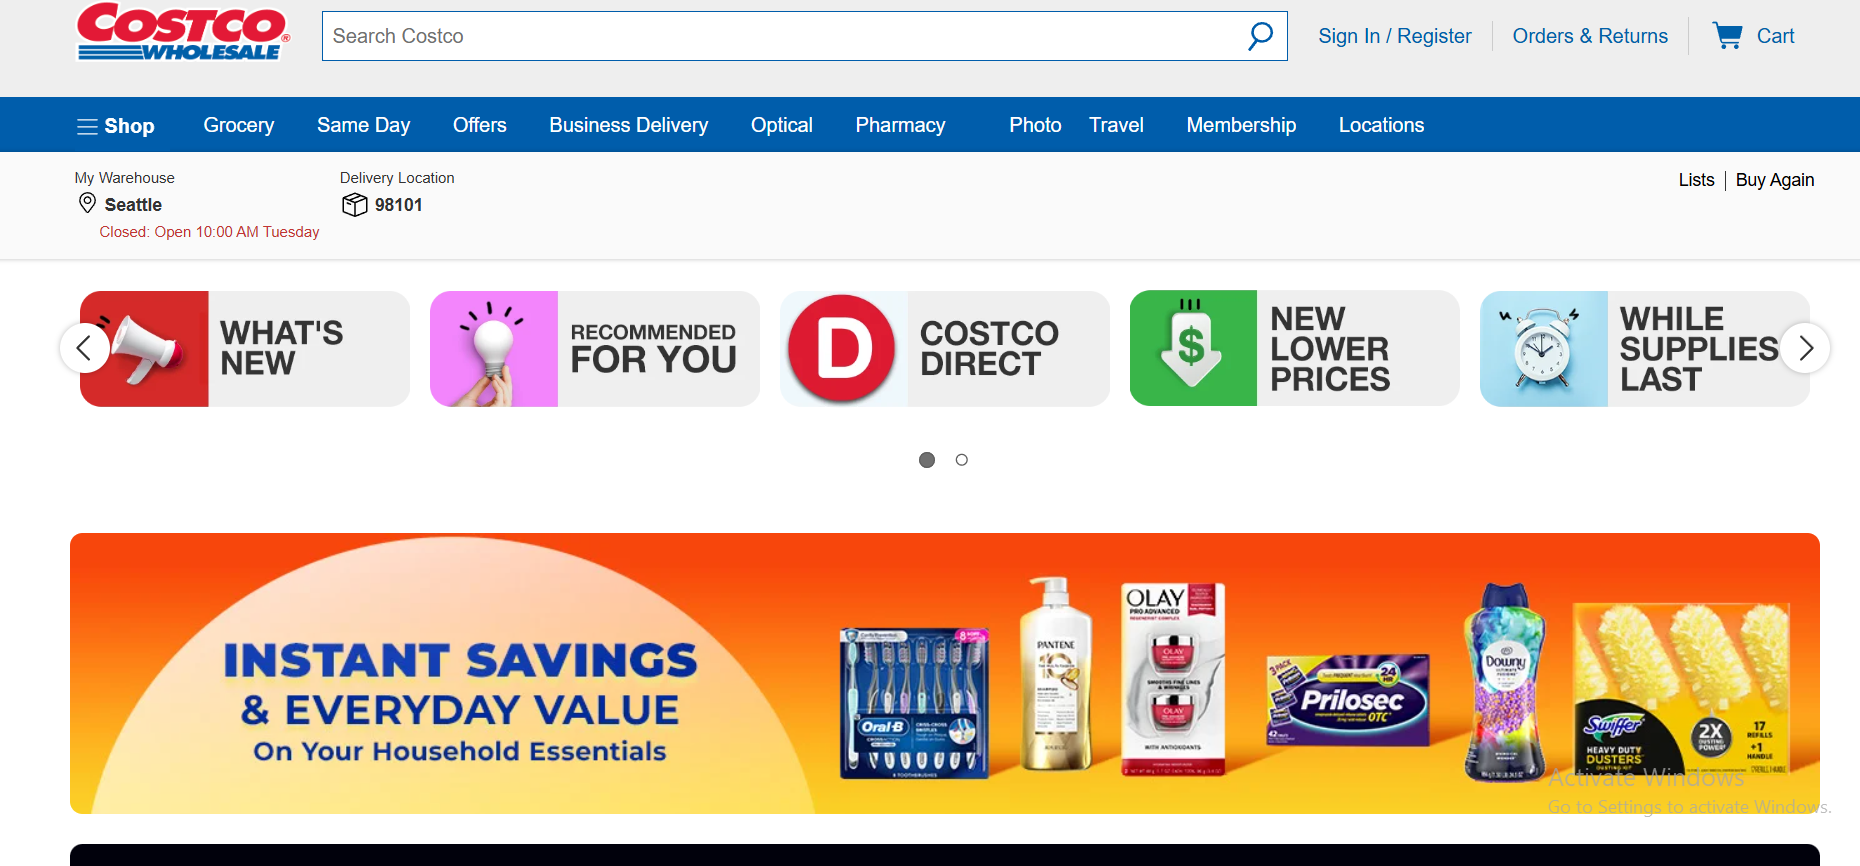Open the Recommended For You lightbulb tile

[595, 349]
